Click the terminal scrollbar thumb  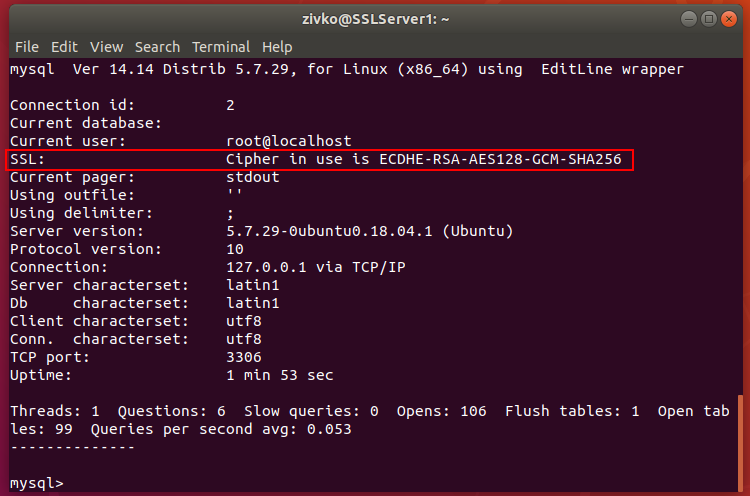[x=741, y=442]
